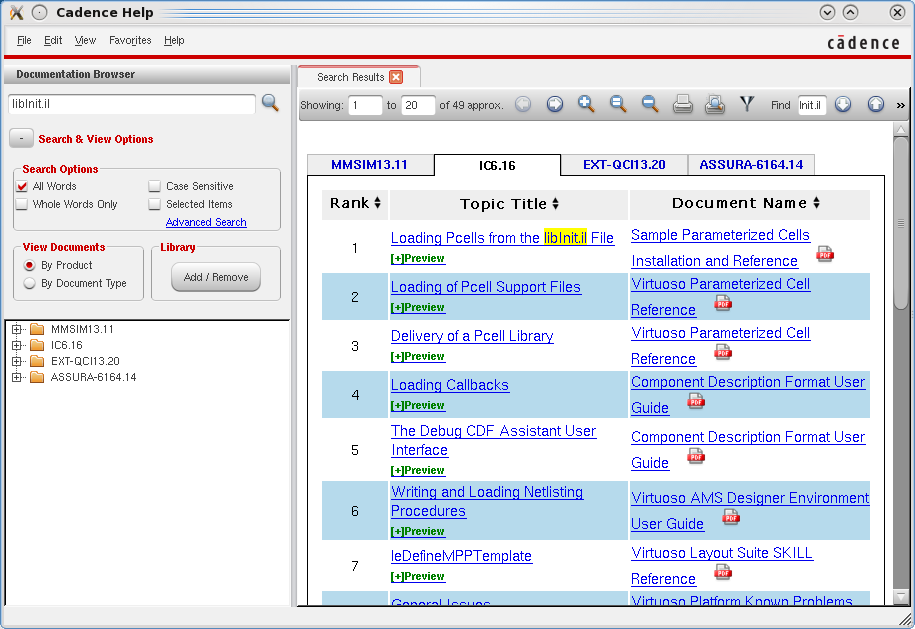Expand the EXT-QCI13.20 tree node
The height and width of the screenshot is (629, 915).
tap(16, 361)
